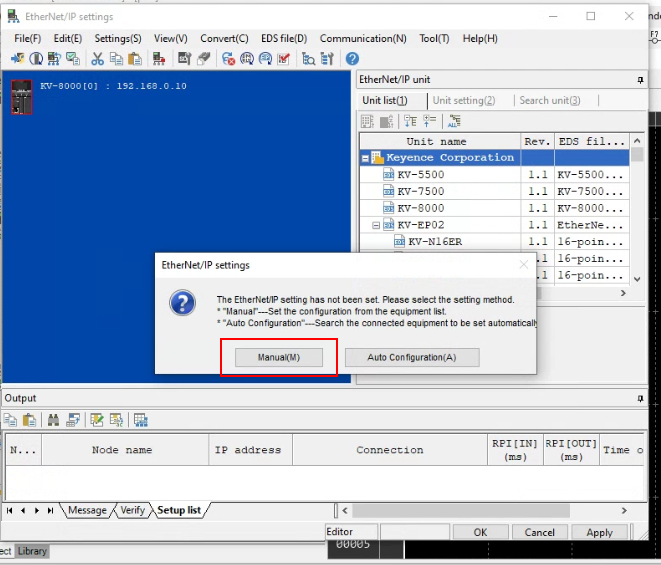This screenshot has height=565, width=661.
Task: Open help with the blue question mark icon
Action: point(352,59)
